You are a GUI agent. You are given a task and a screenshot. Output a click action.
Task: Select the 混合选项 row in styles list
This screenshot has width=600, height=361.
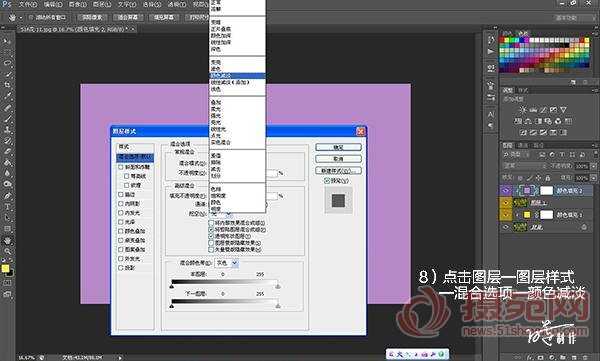click(x=135, y=158)
